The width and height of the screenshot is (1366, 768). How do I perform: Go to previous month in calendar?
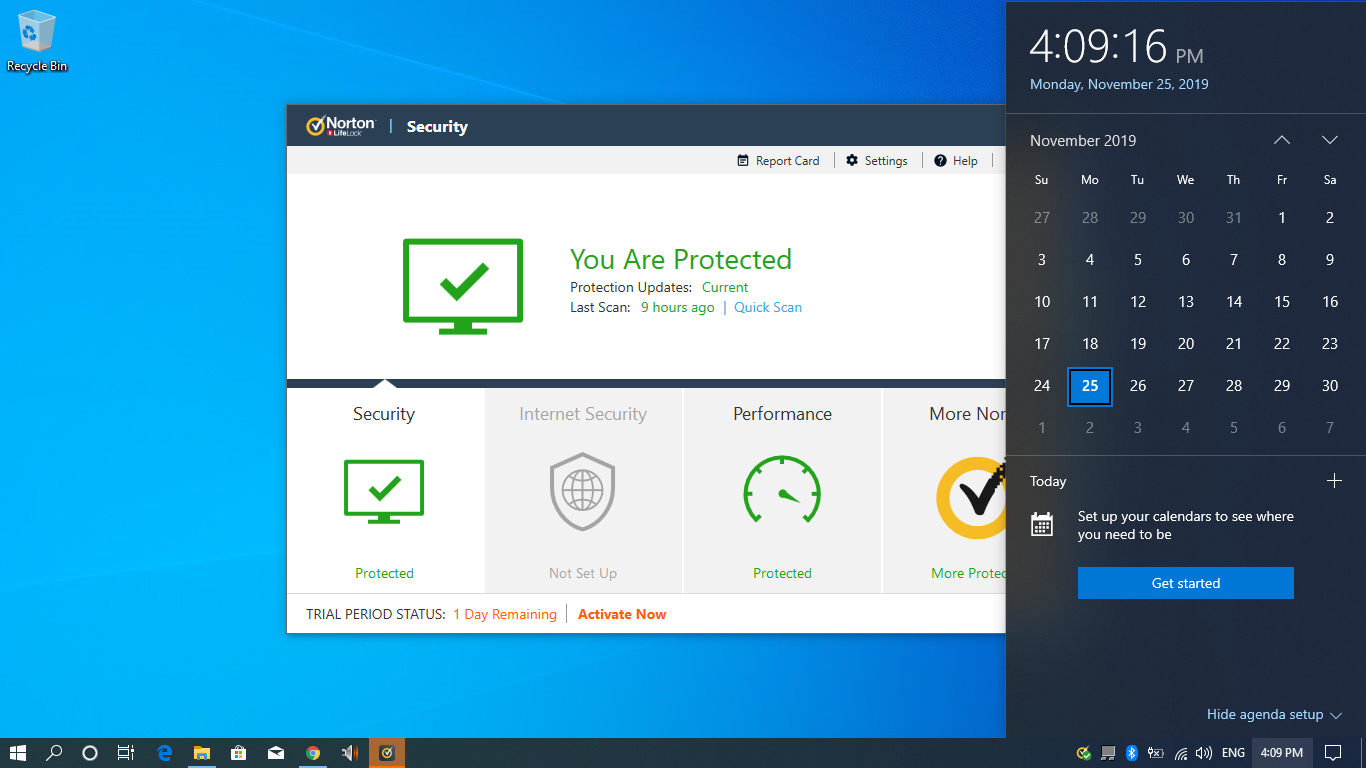[1282, 140]
